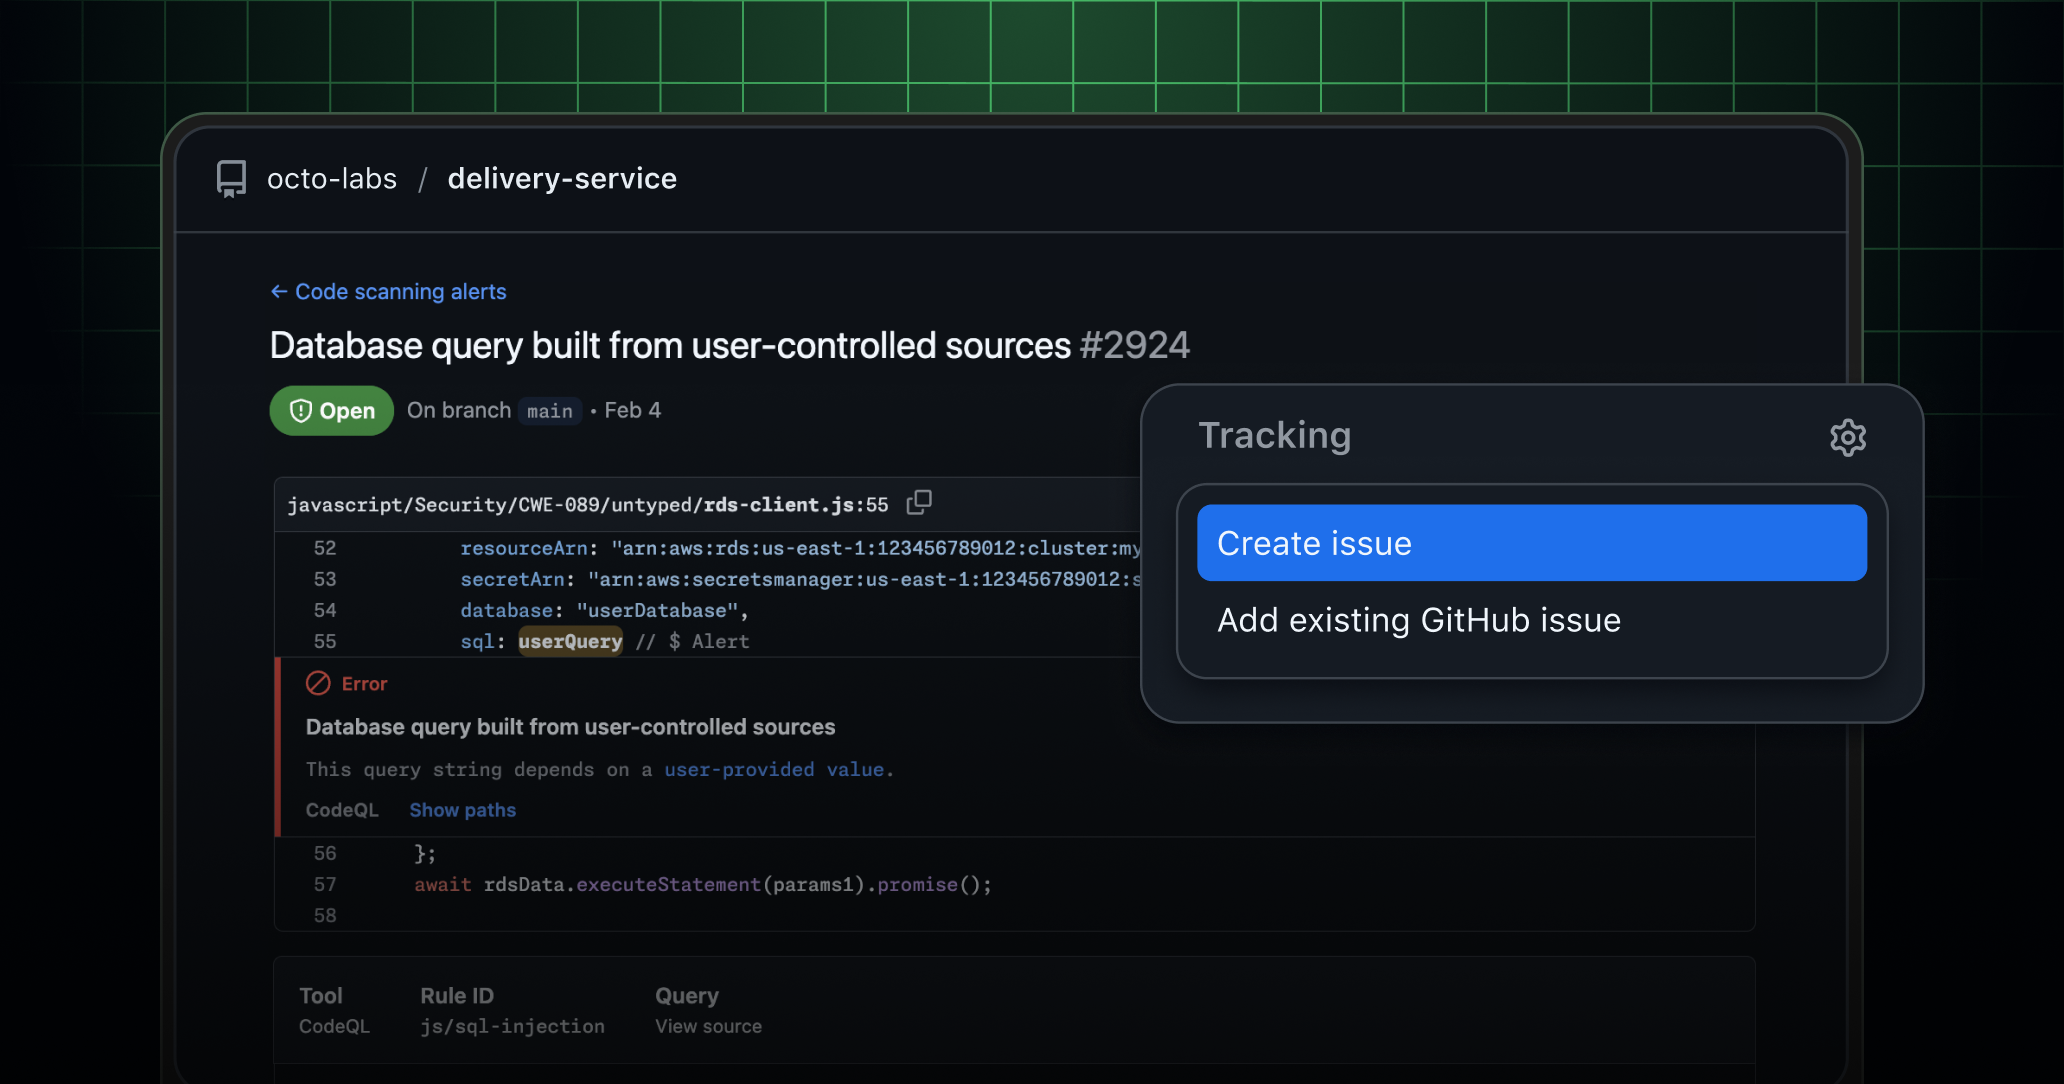This screenshot has height=1084, width=2064.
Task: Open Code scanning alerts link
Action: (x=400, y=291)
